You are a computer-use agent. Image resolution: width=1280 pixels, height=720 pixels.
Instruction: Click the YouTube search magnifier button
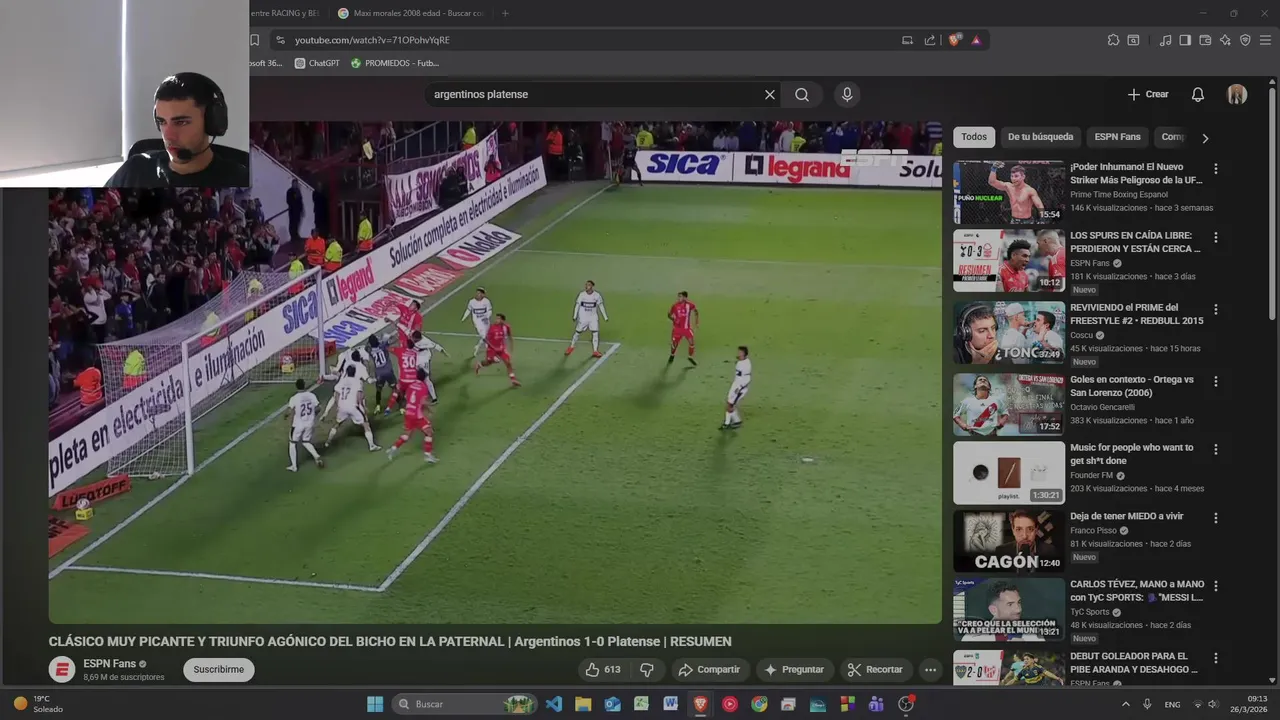802,94
